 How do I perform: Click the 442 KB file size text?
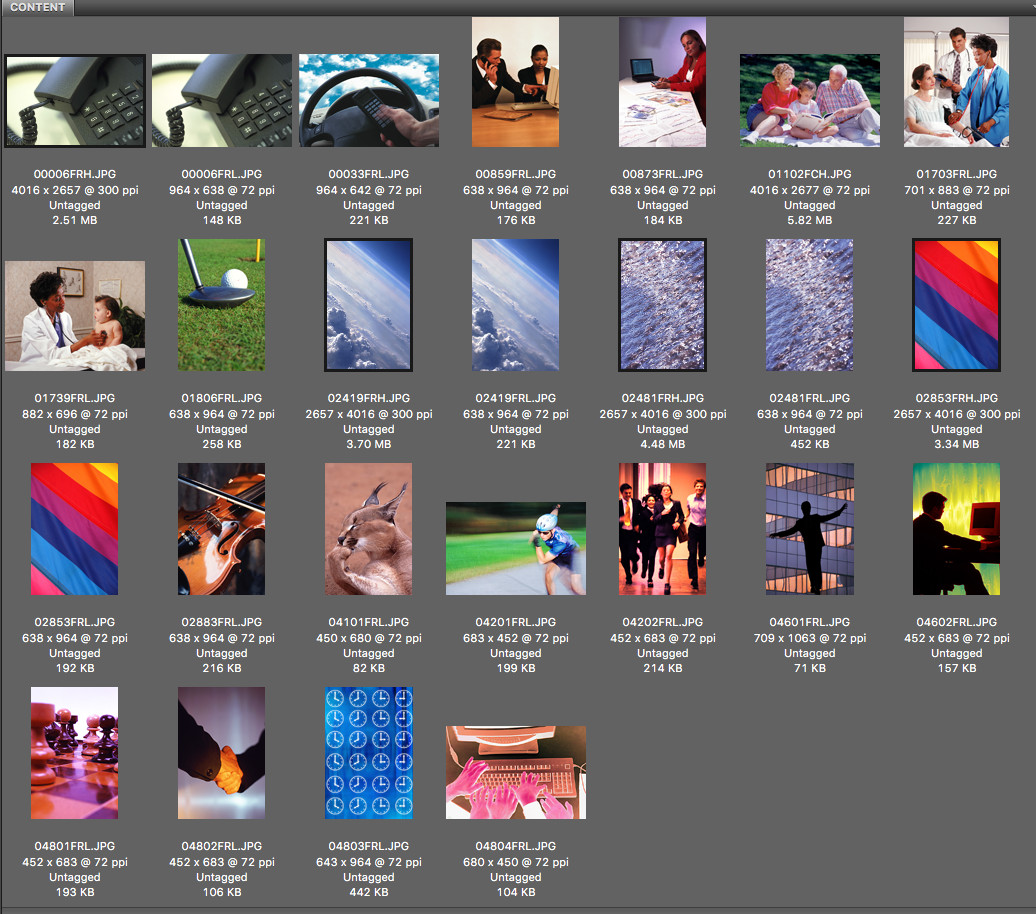(369, 892)
